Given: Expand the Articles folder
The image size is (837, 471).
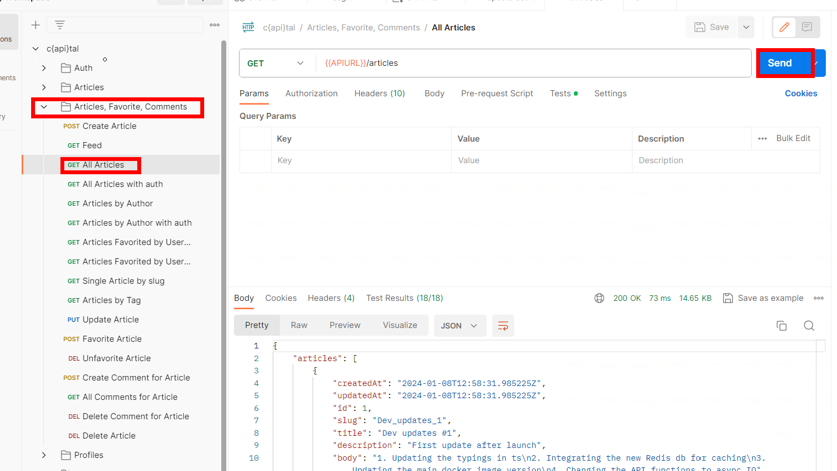Looking at the screenshot, I should coord(44,87).
